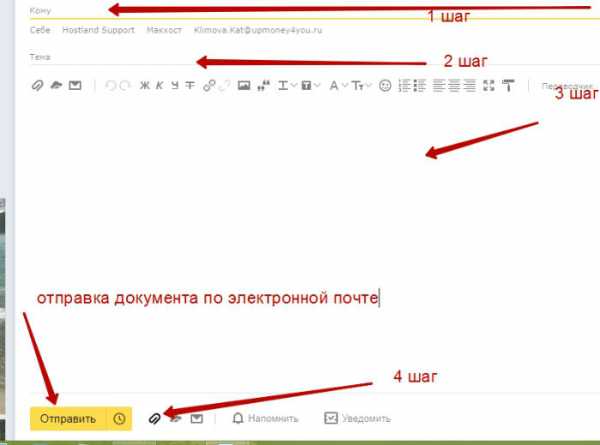Add Hostland Support as recipient

[98, 30]
